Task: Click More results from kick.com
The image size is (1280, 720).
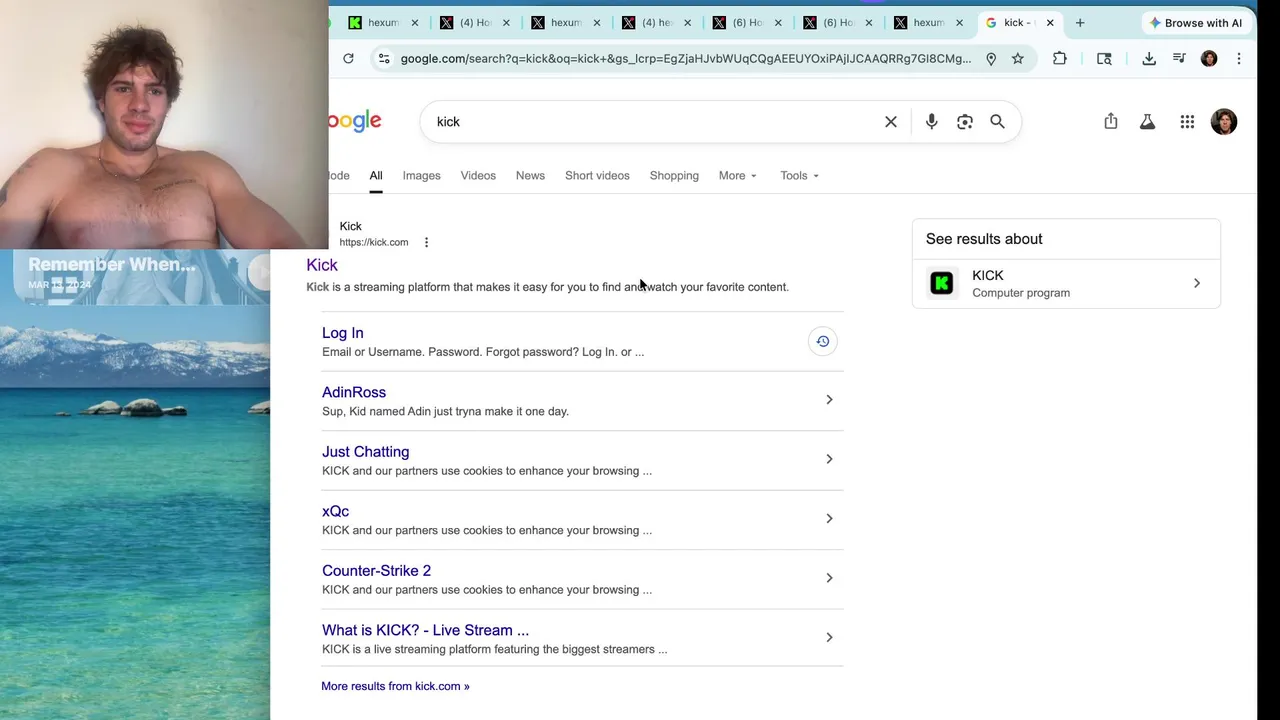Action: pyautogui.click(x=395, y=686)
